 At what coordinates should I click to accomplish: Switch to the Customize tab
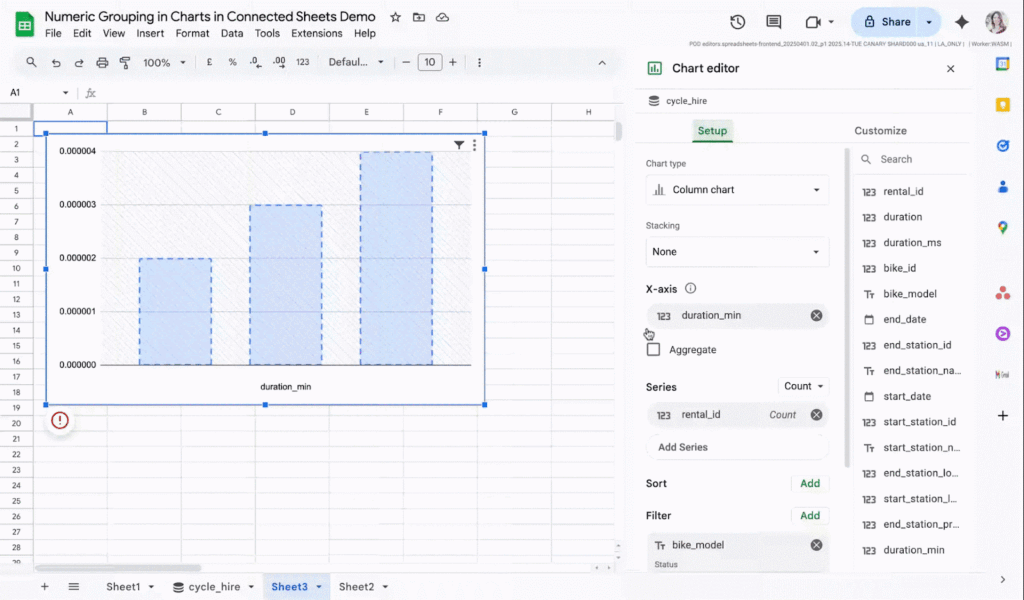pos(880,130)
